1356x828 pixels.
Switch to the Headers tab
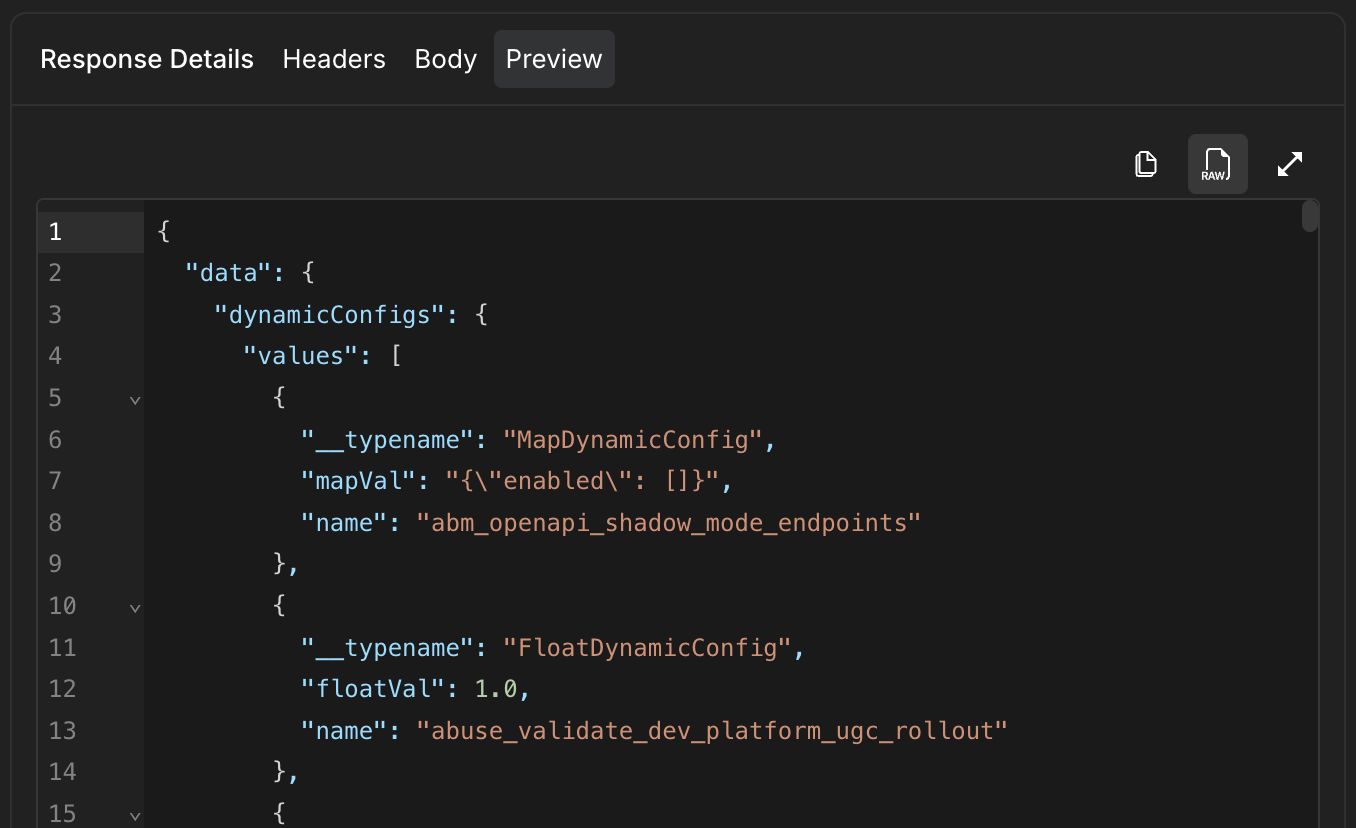click(x=333, y=59)
